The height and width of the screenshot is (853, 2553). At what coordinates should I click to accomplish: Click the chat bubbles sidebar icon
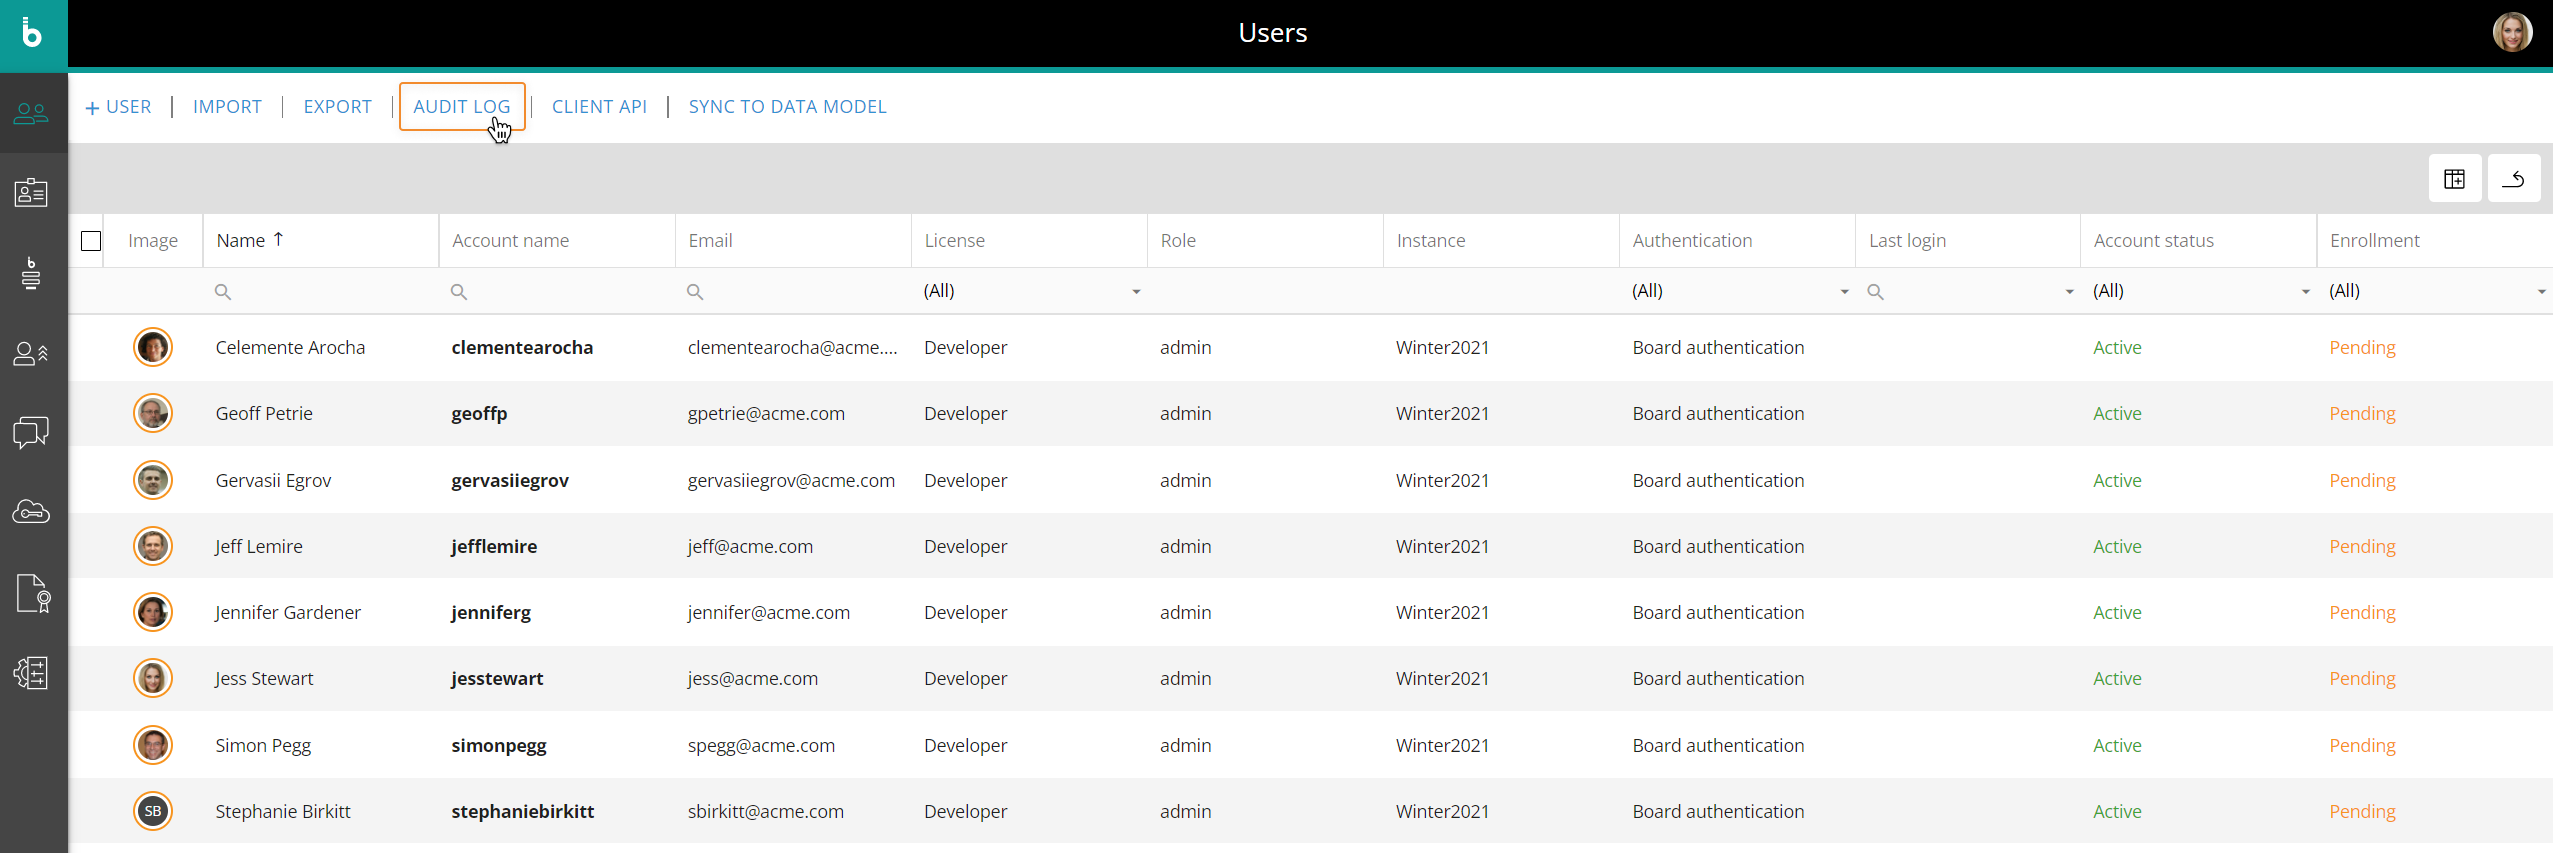click(x=32, y=432)
